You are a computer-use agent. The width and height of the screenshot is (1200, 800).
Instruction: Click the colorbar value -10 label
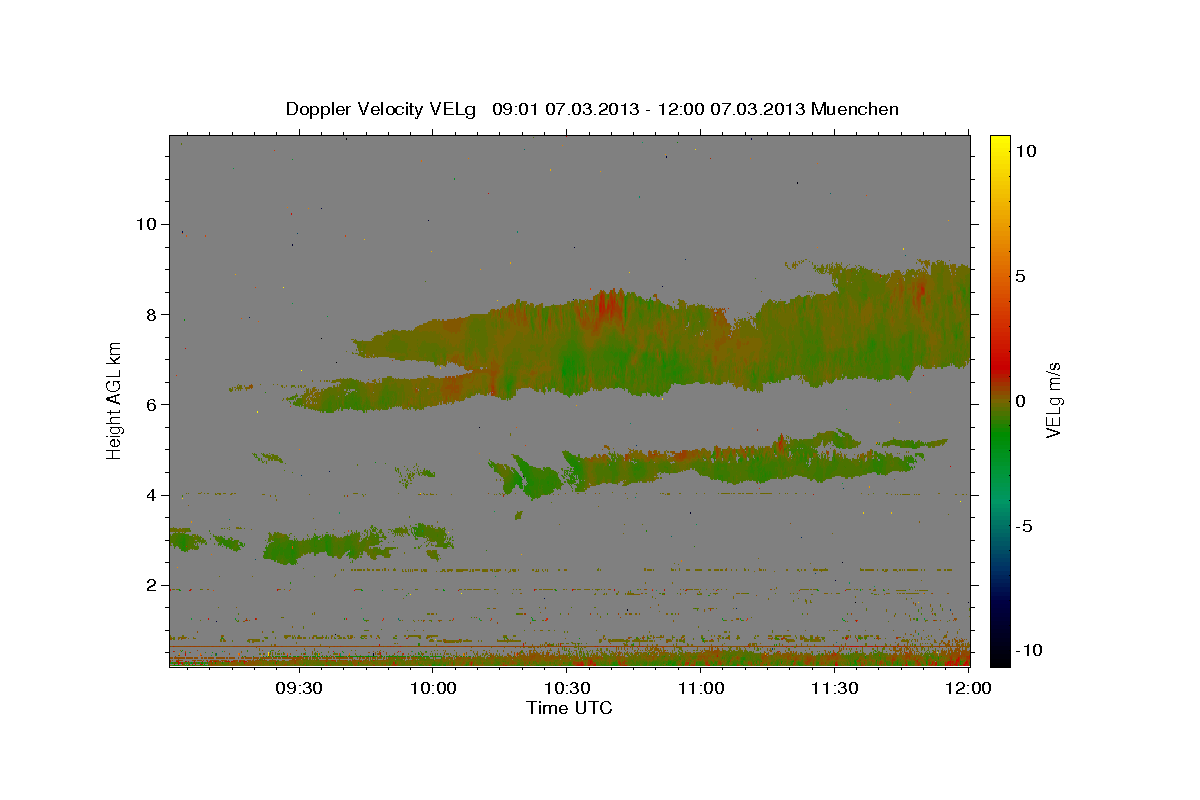[x=1027, y=651]
